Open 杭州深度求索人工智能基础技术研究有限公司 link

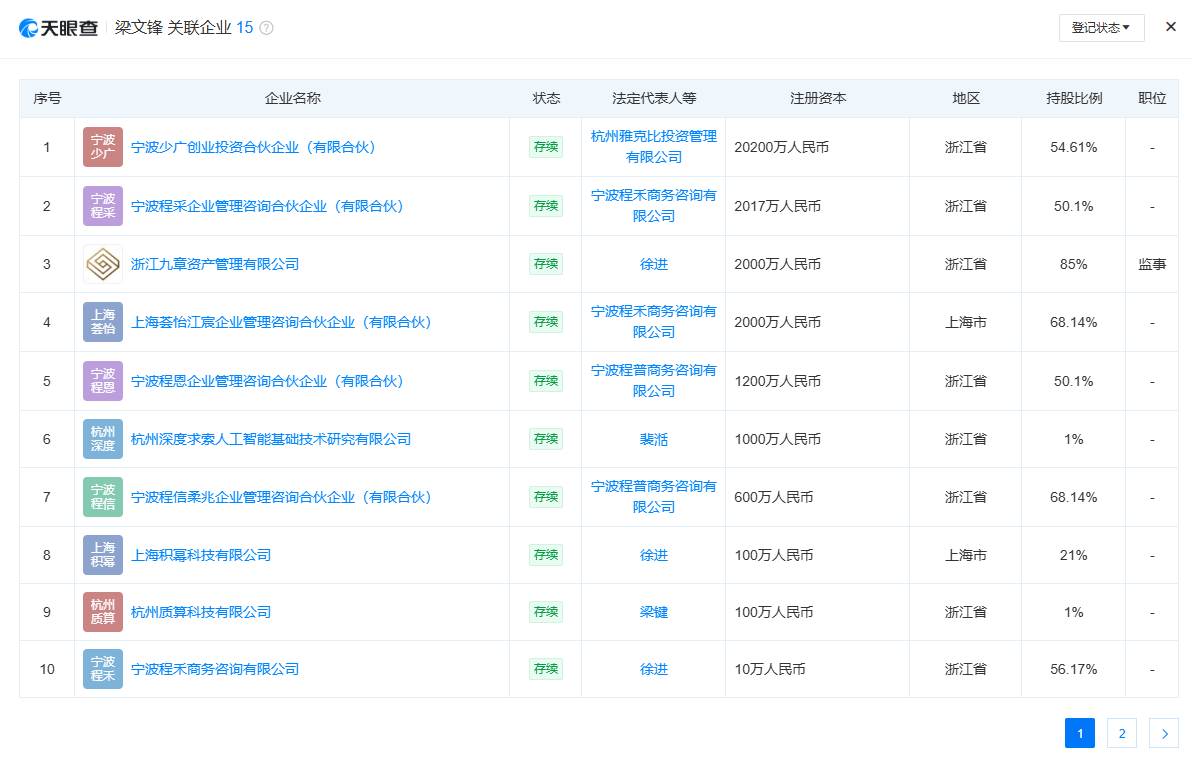coord(271,439)
